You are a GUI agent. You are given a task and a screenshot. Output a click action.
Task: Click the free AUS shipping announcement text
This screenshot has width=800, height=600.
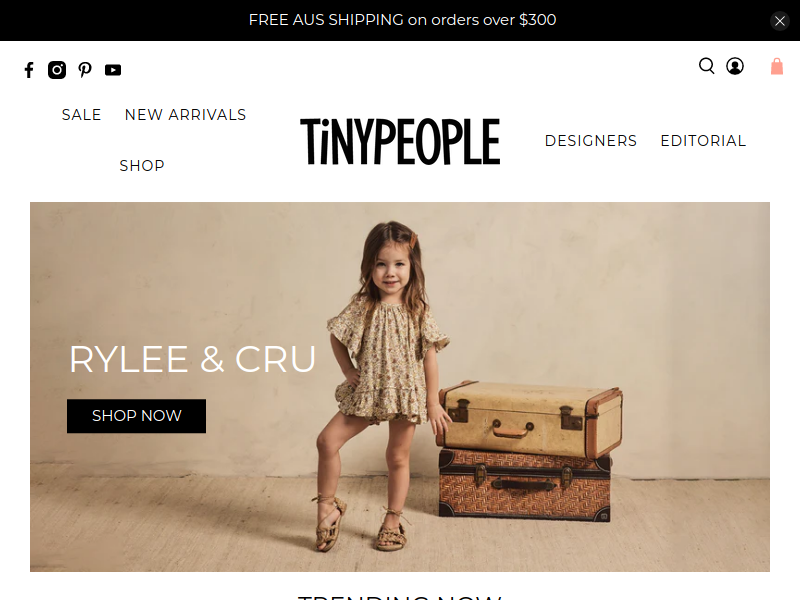402,20
